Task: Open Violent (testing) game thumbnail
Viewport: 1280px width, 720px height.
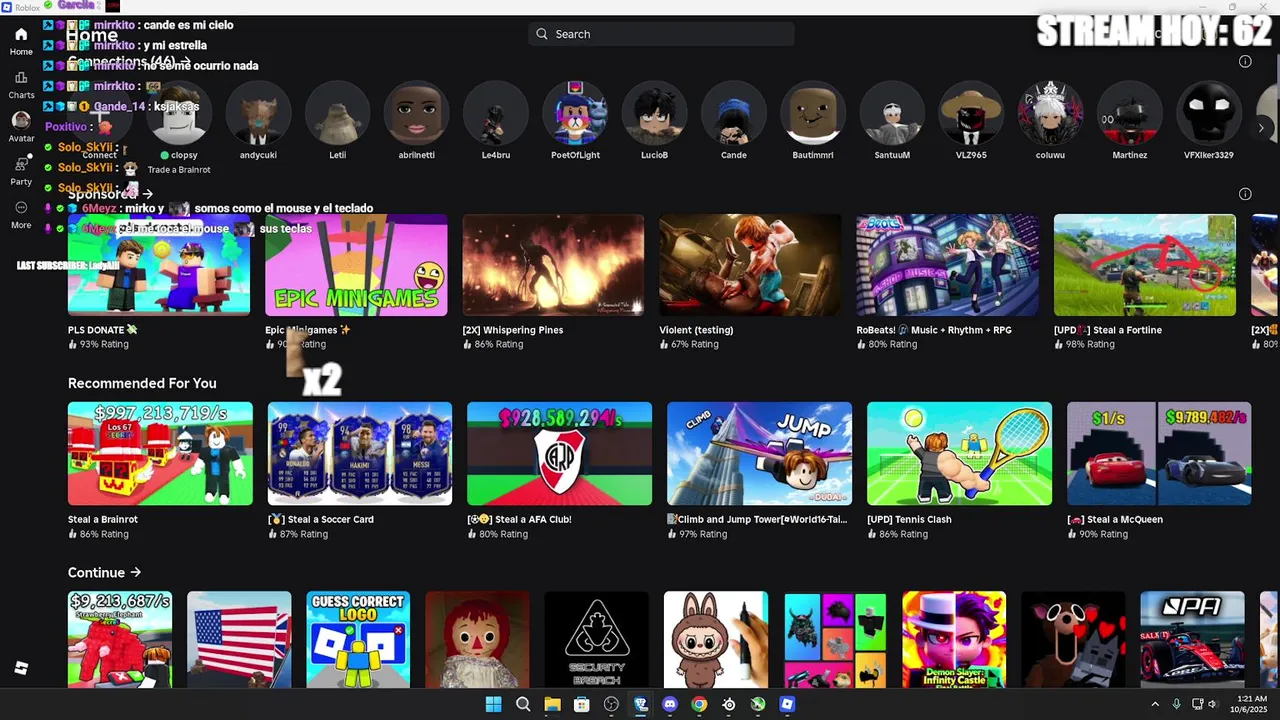Action: (x=750, y=265)
